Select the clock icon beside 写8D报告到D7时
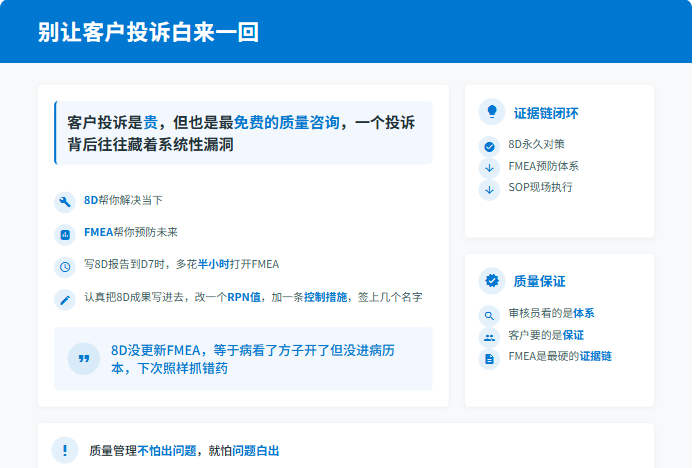Image resolution: width=697 pixels, height=468 pixels. pyautogui.click(x=65, y=267)
